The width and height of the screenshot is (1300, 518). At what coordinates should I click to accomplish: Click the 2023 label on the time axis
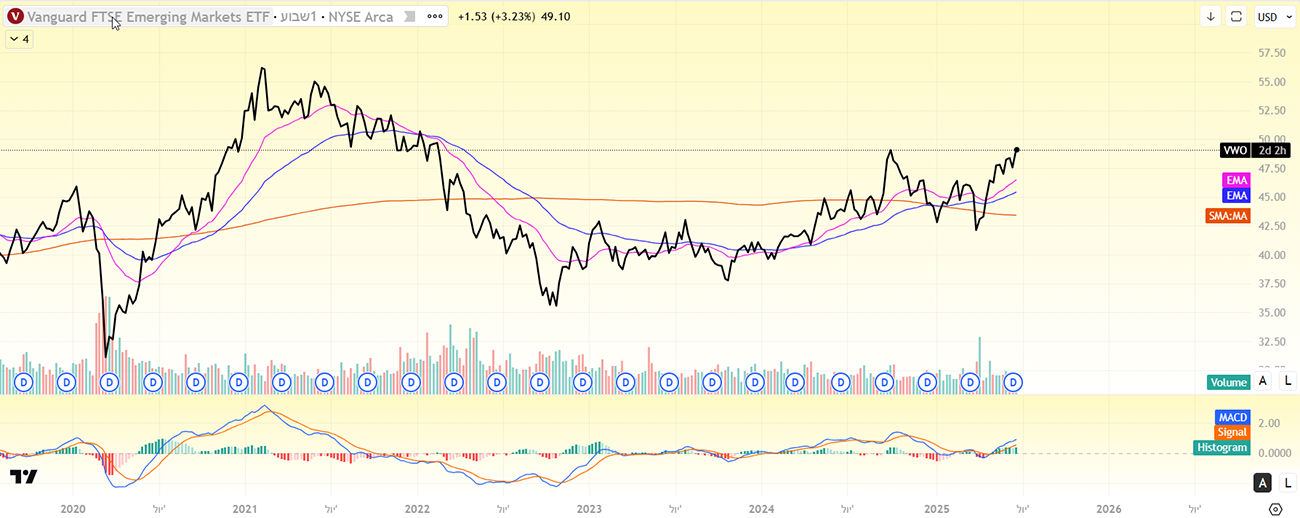click(589, 509)
